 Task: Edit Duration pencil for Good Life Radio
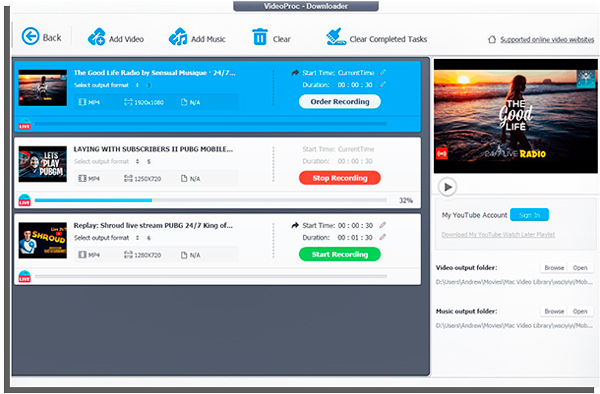click(383, 85)
